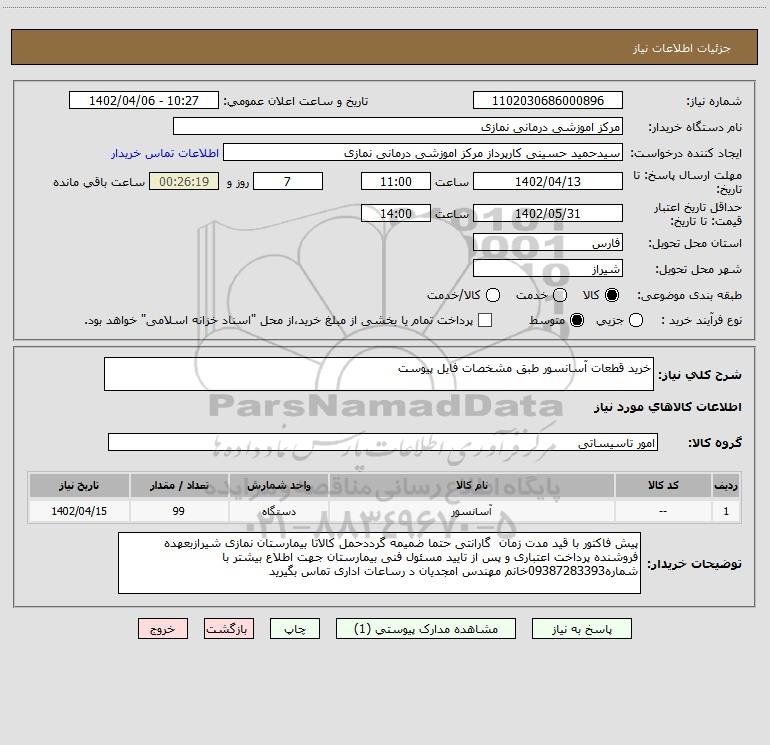Click the آسانسور item name cell
770x745 pixels.
point(472,511)
